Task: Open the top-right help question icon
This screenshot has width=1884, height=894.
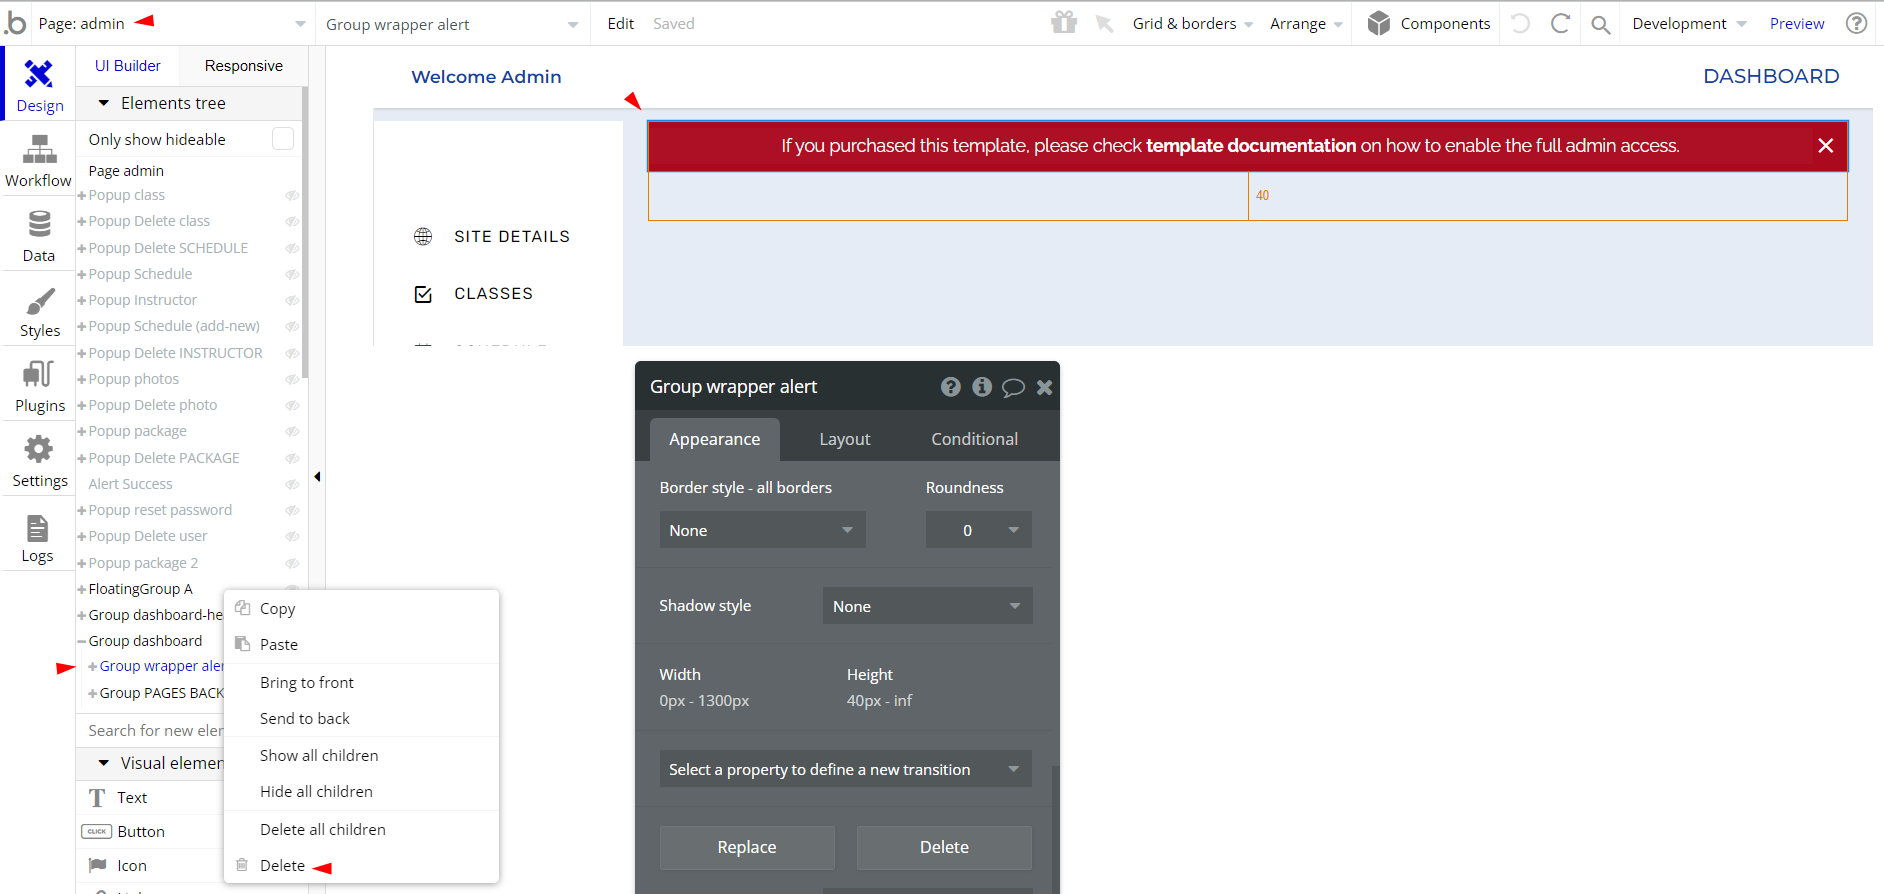Action: click(1857, 23)
